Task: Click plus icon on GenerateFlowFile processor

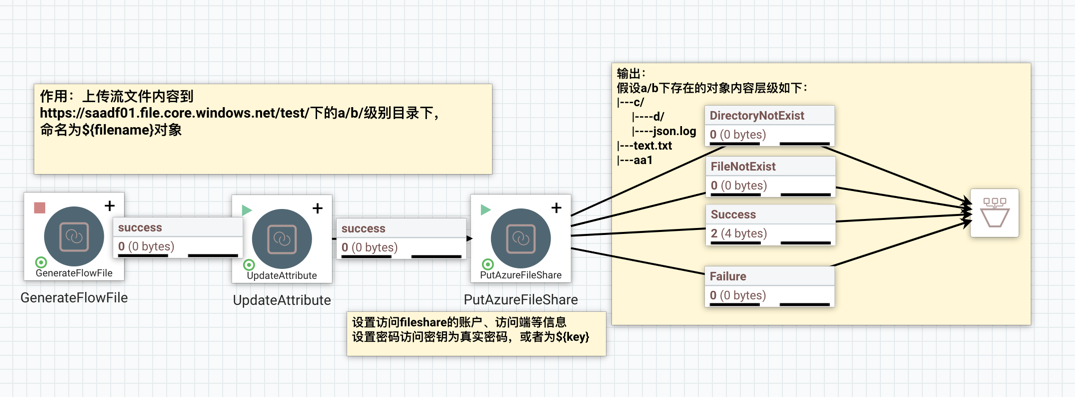Action: tap(110, 206)
